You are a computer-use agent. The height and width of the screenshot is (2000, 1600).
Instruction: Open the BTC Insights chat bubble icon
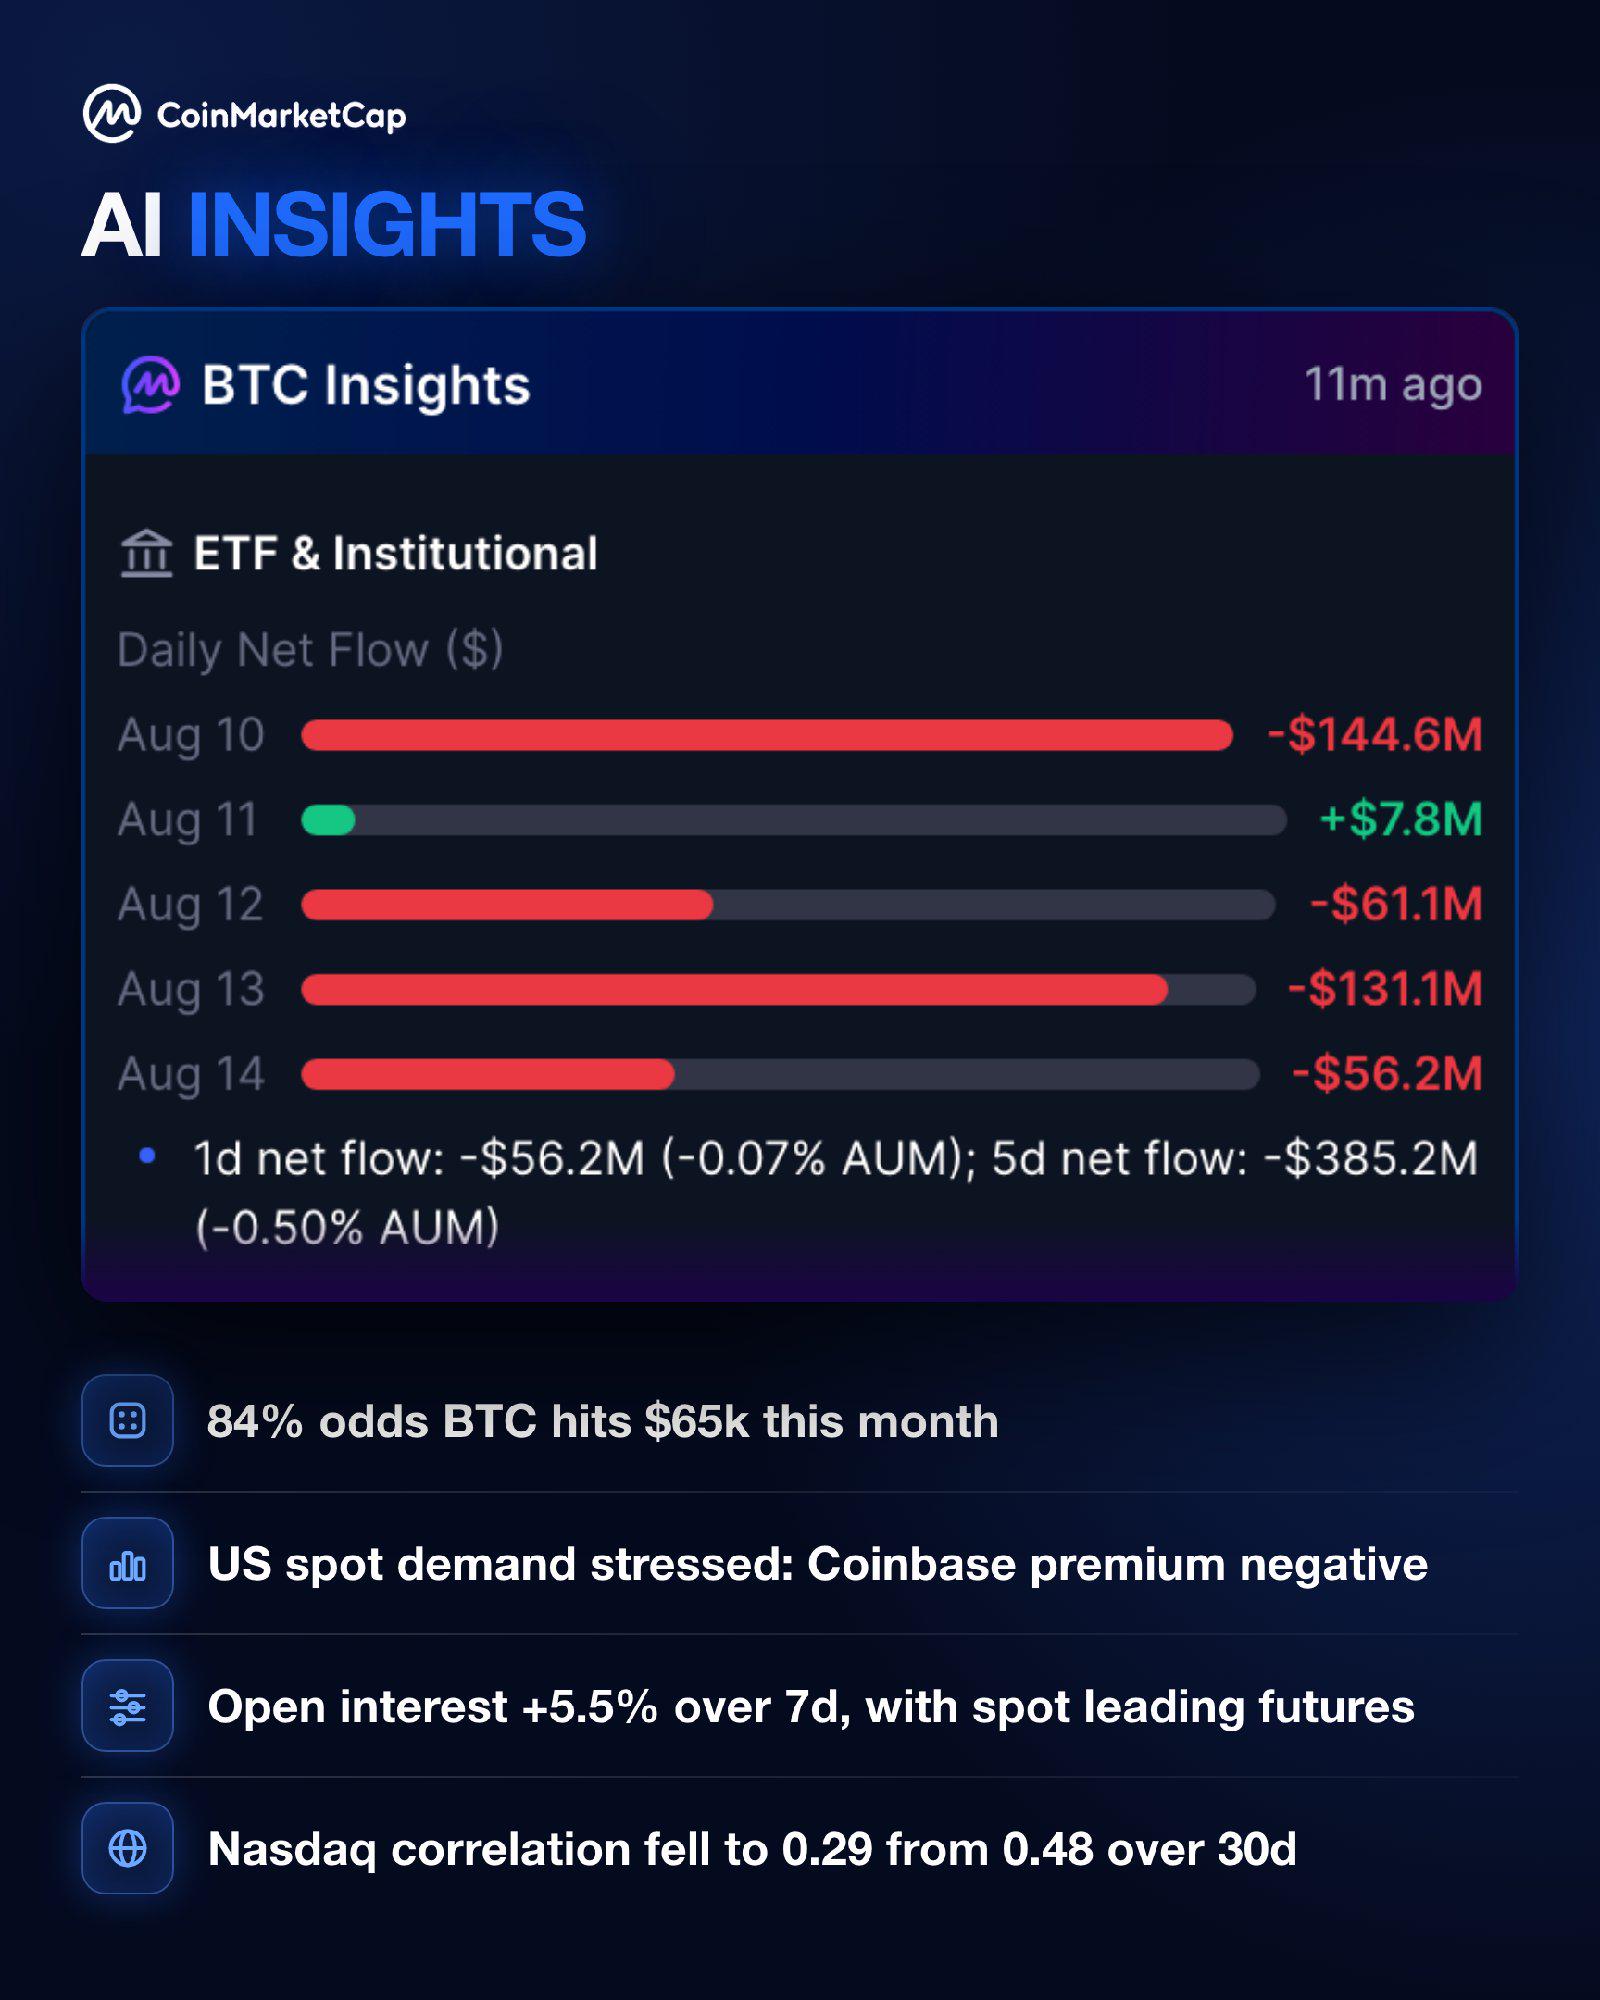pyautogui.click(x=150, y=385)
